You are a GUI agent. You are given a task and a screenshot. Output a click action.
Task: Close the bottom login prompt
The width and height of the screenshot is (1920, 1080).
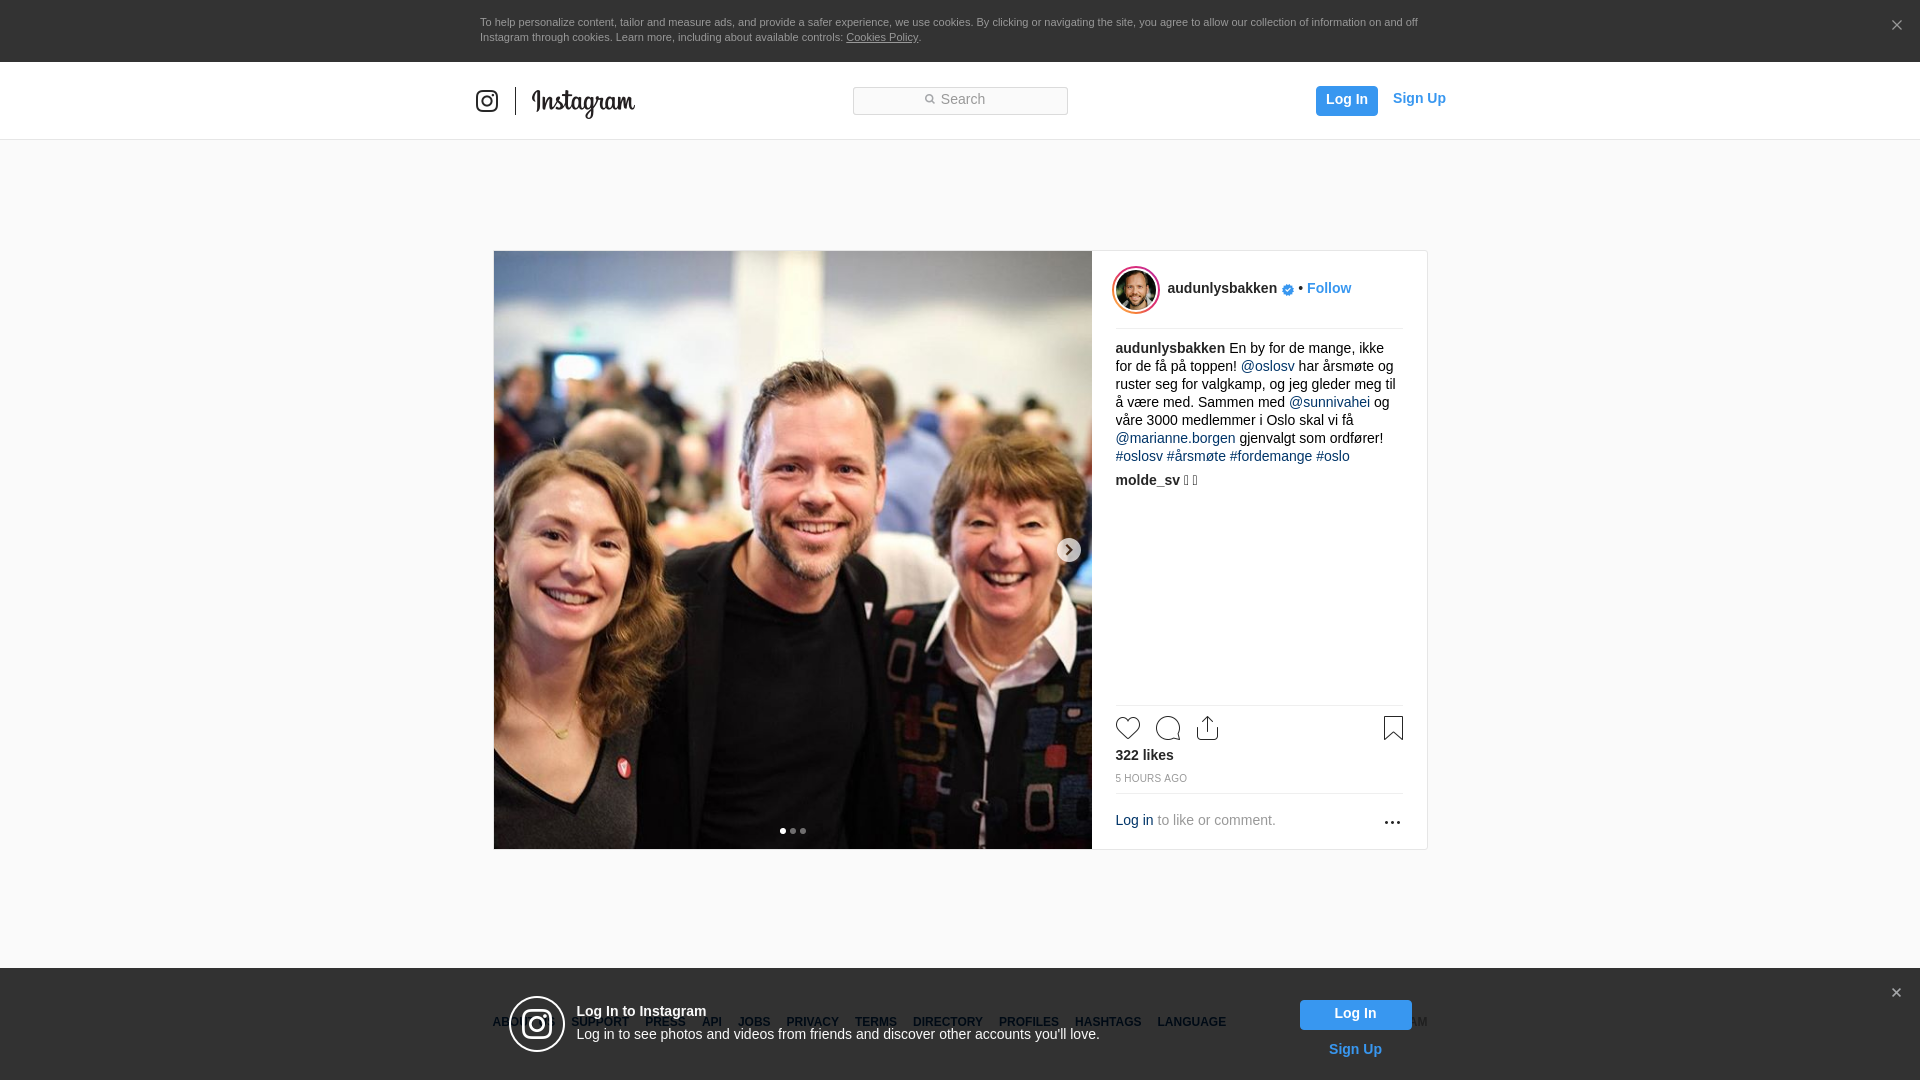click(1896, 993)
